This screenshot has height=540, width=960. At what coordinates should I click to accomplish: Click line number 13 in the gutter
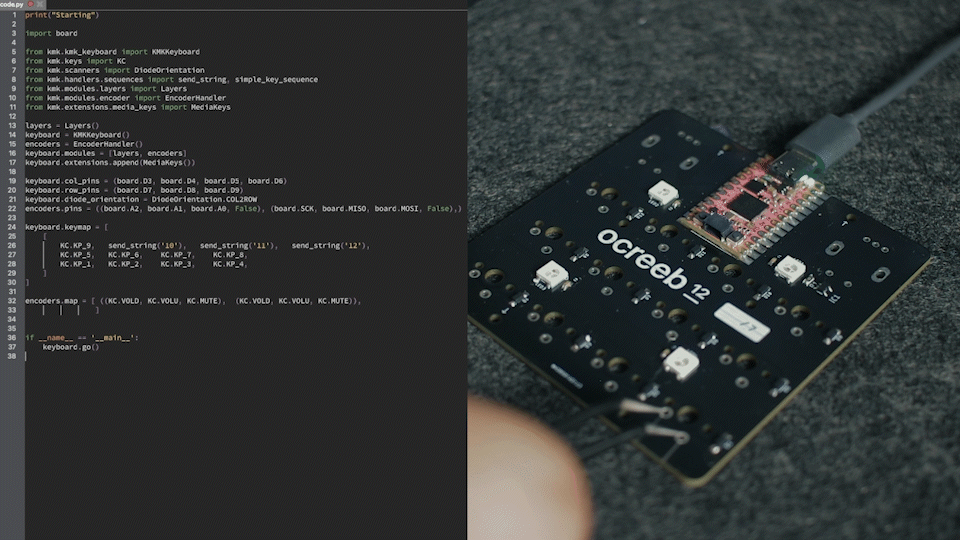coord(12,126)
